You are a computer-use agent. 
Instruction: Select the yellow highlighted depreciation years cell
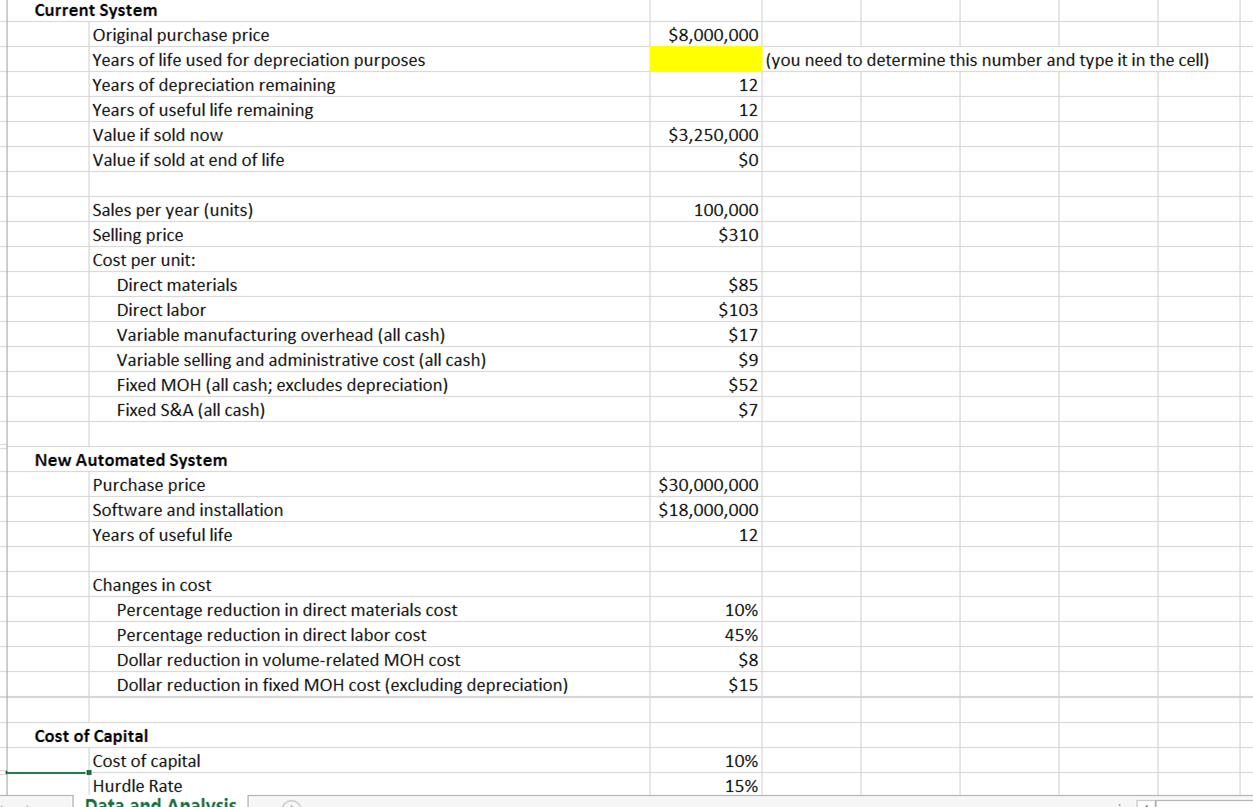point(705,60)
